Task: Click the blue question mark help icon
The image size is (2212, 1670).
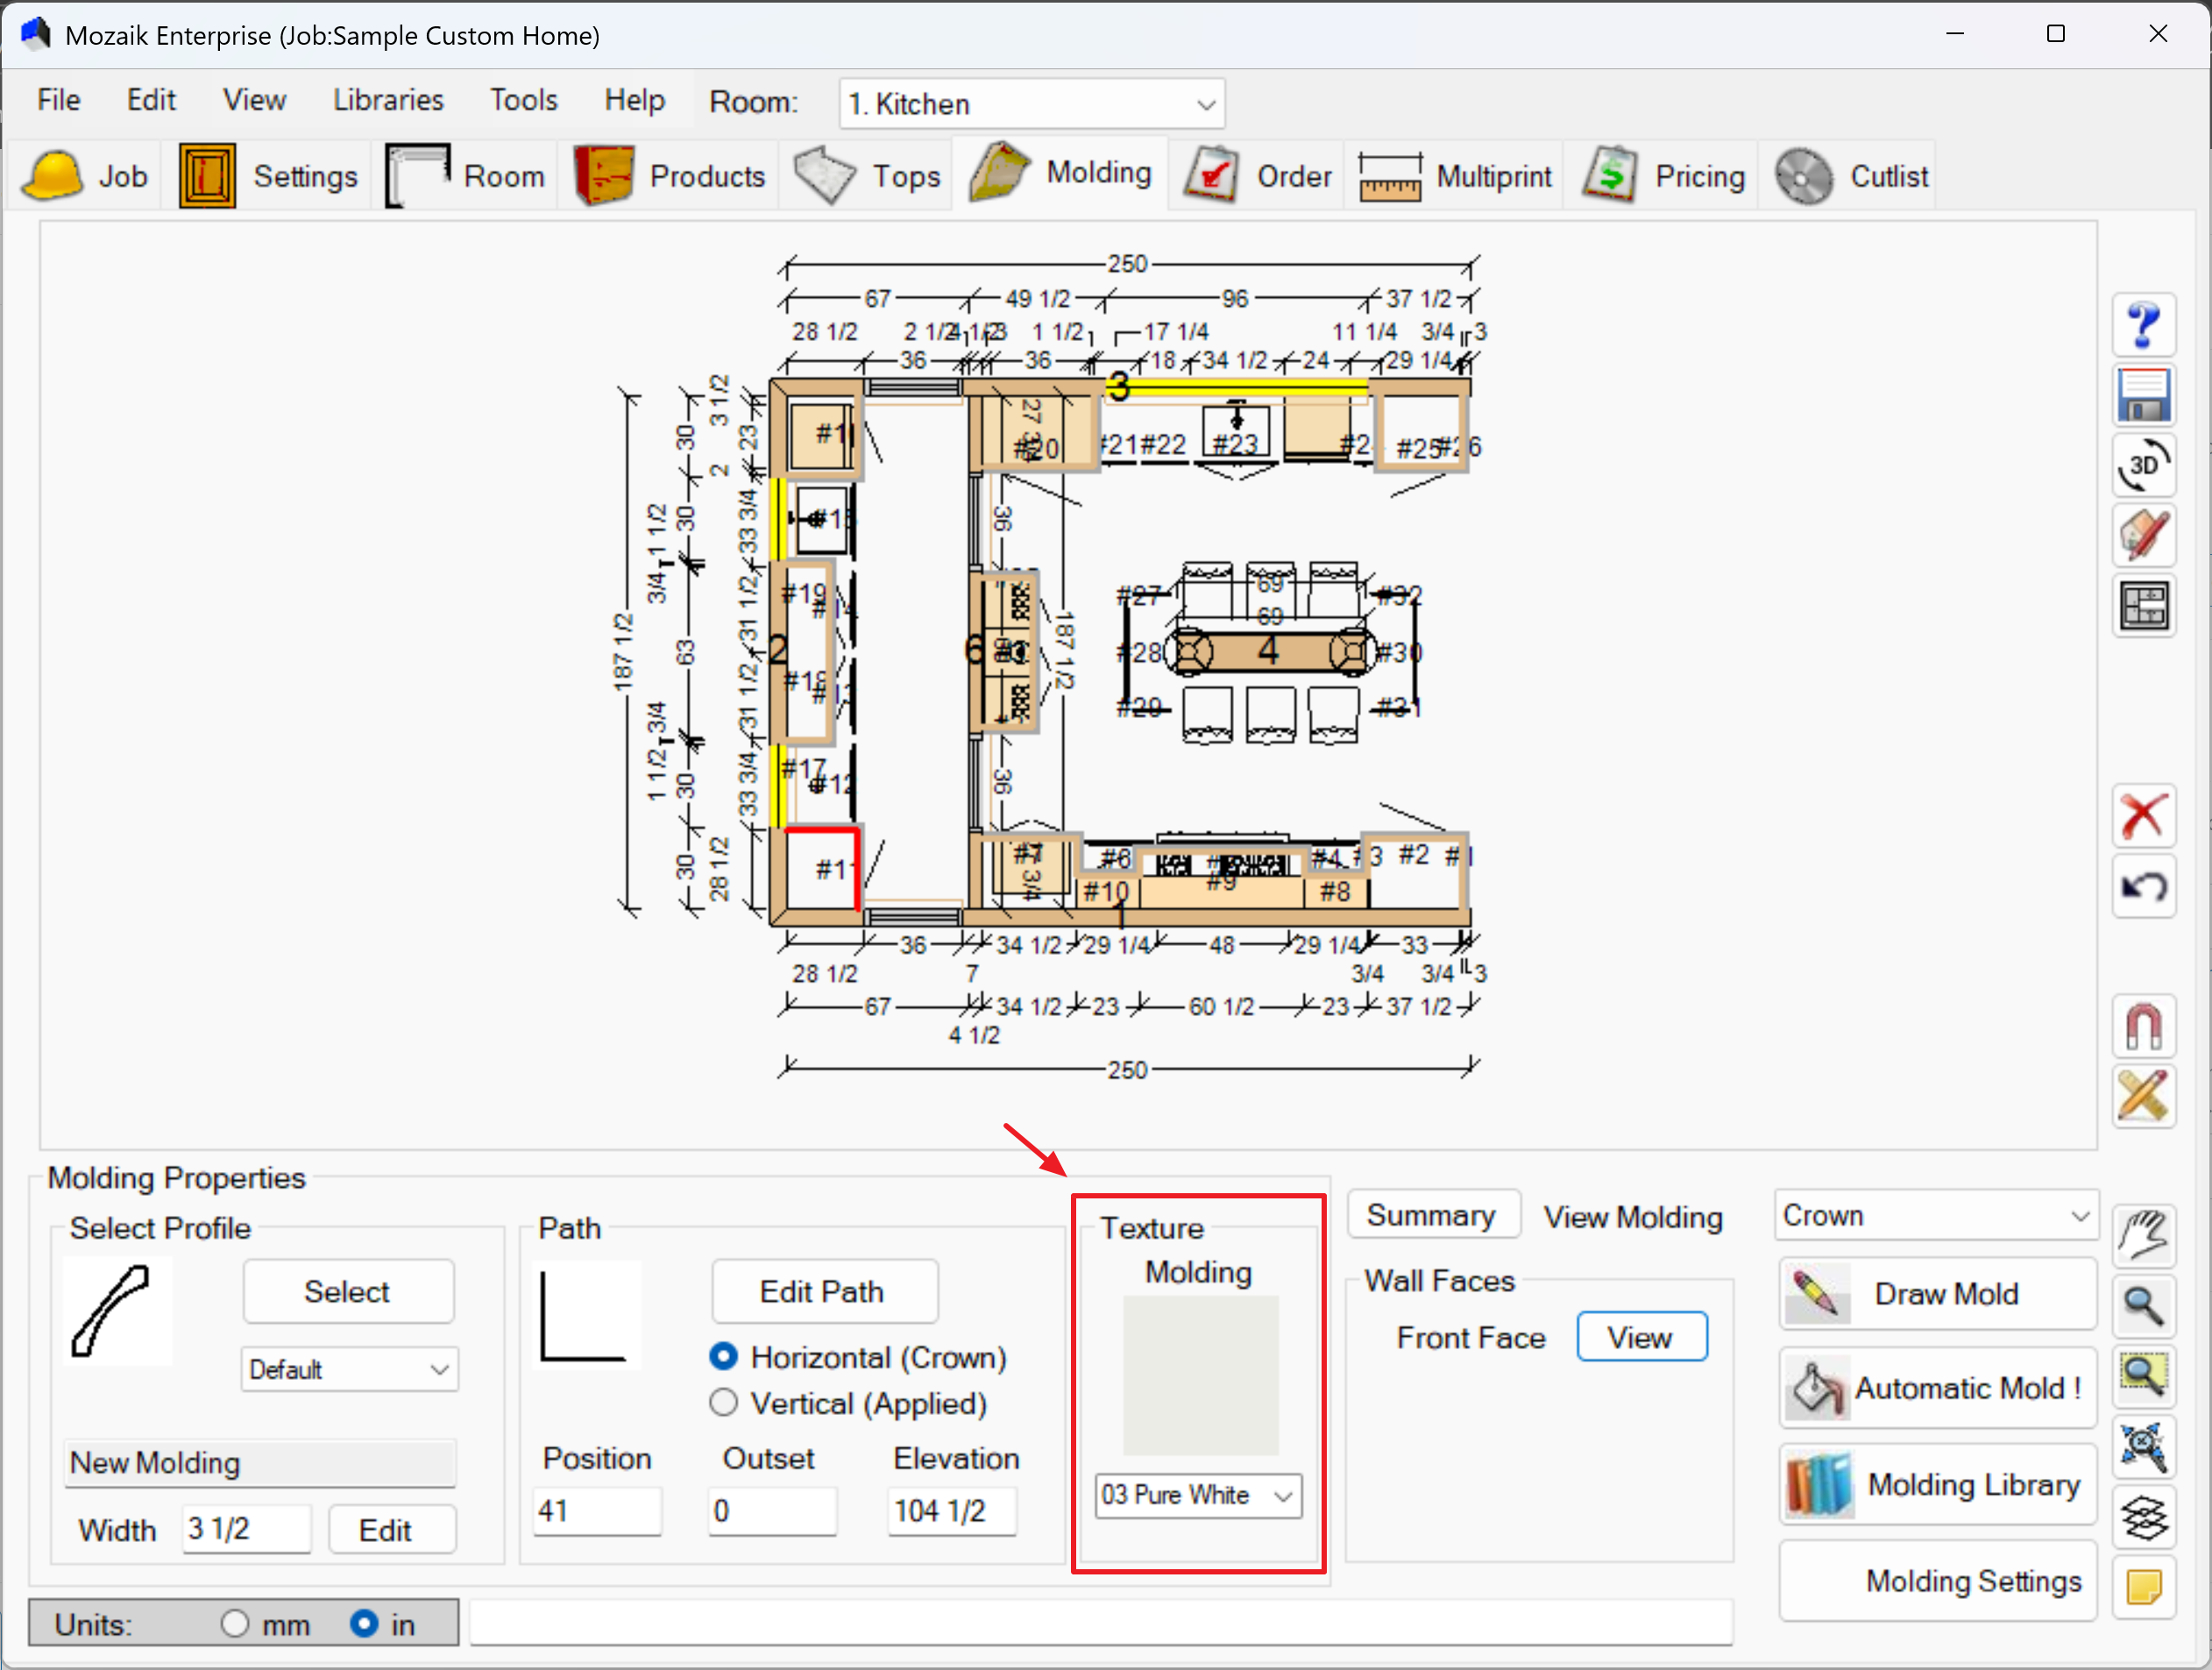Action: [2143, 325]
